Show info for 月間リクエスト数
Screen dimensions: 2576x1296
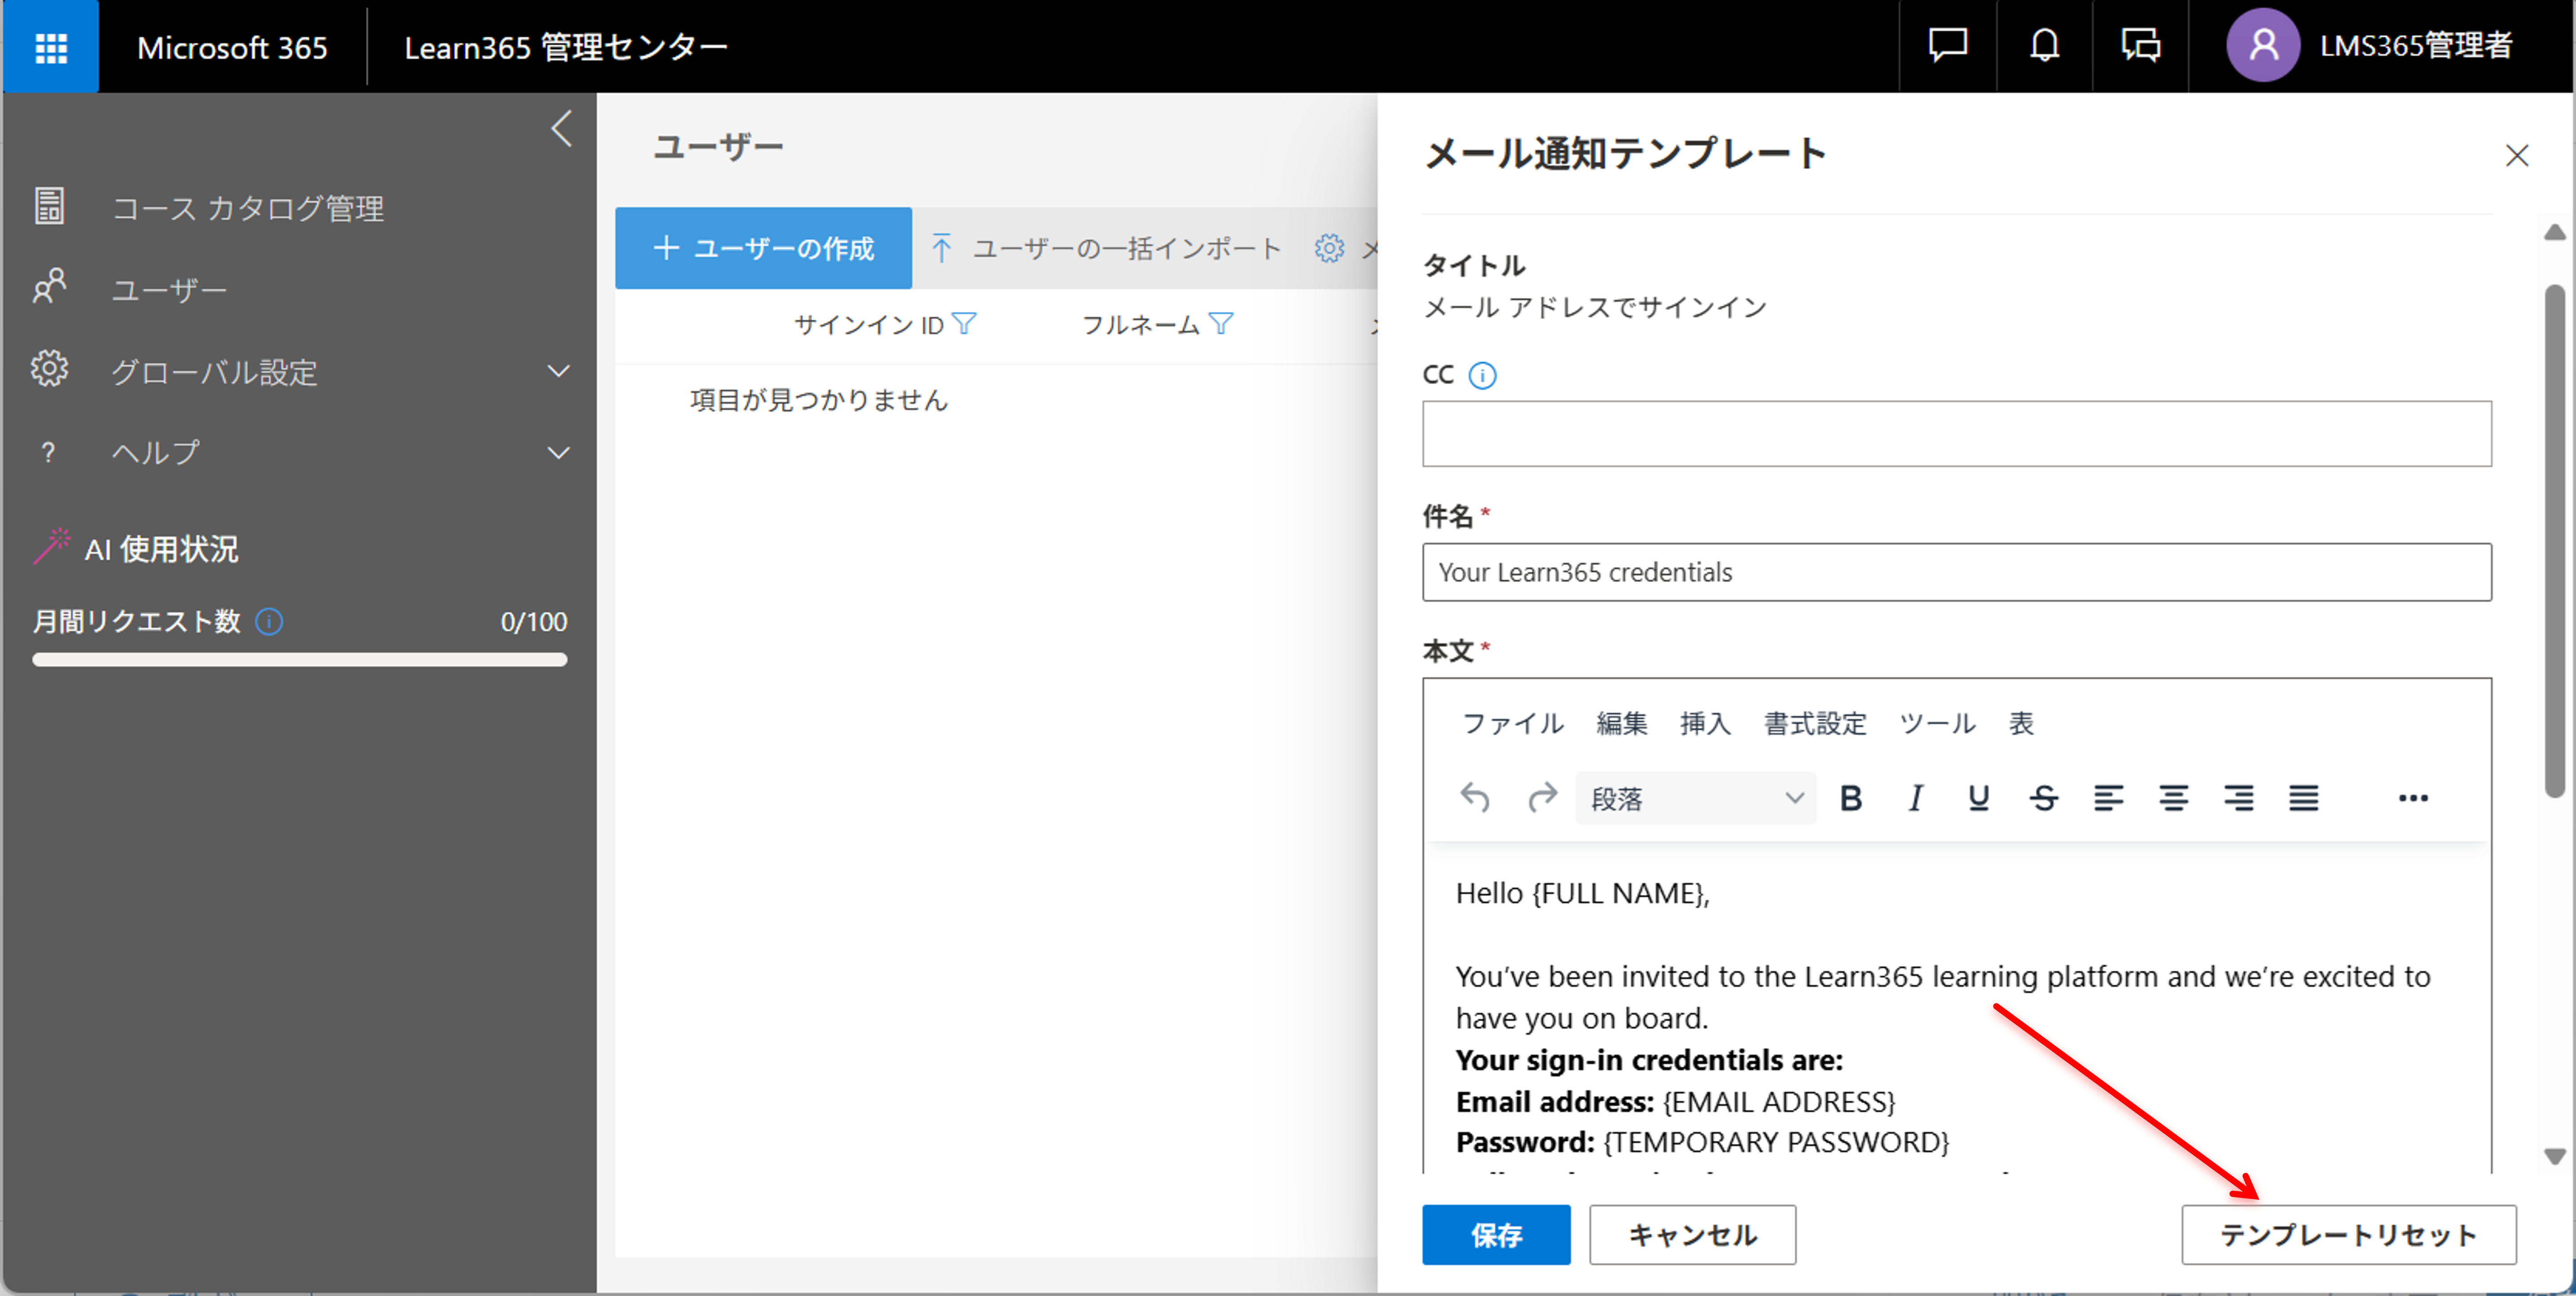[x=269, y=622]
